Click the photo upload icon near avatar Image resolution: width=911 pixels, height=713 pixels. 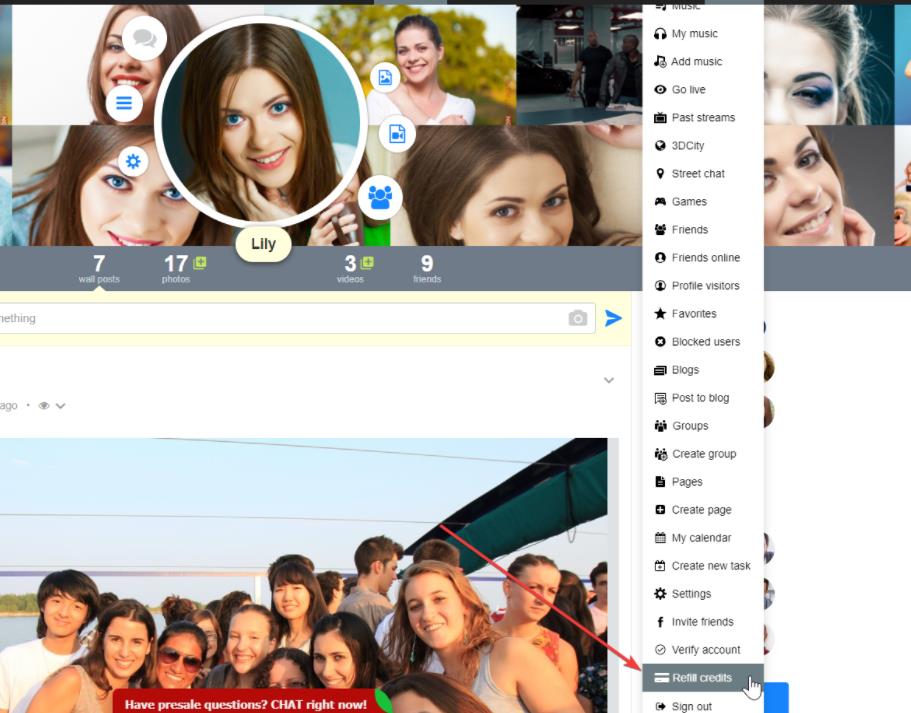point(385,77)
